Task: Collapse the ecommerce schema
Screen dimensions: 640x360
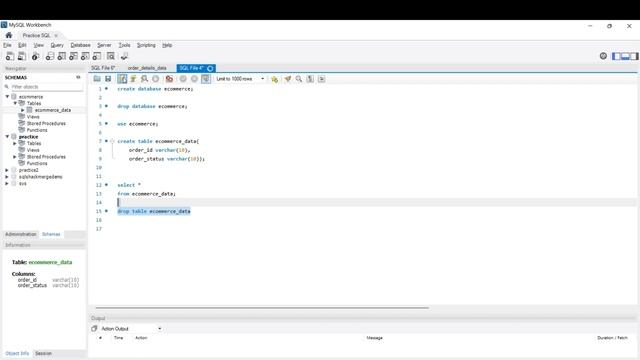Action: pyautogui.click(x=7, y=97)
